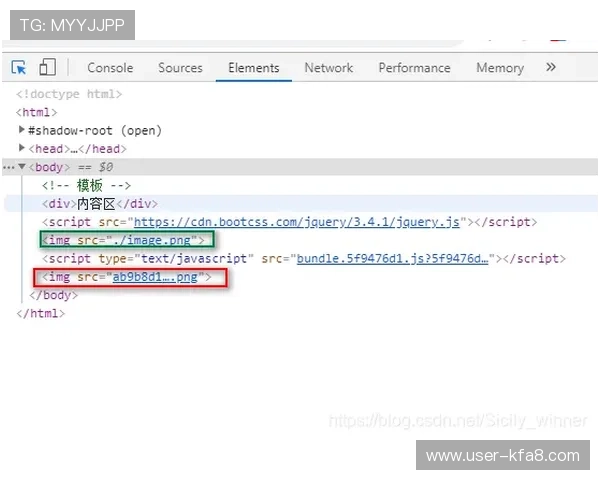
Task: Switch to the Sources tab
Action: 180,68
